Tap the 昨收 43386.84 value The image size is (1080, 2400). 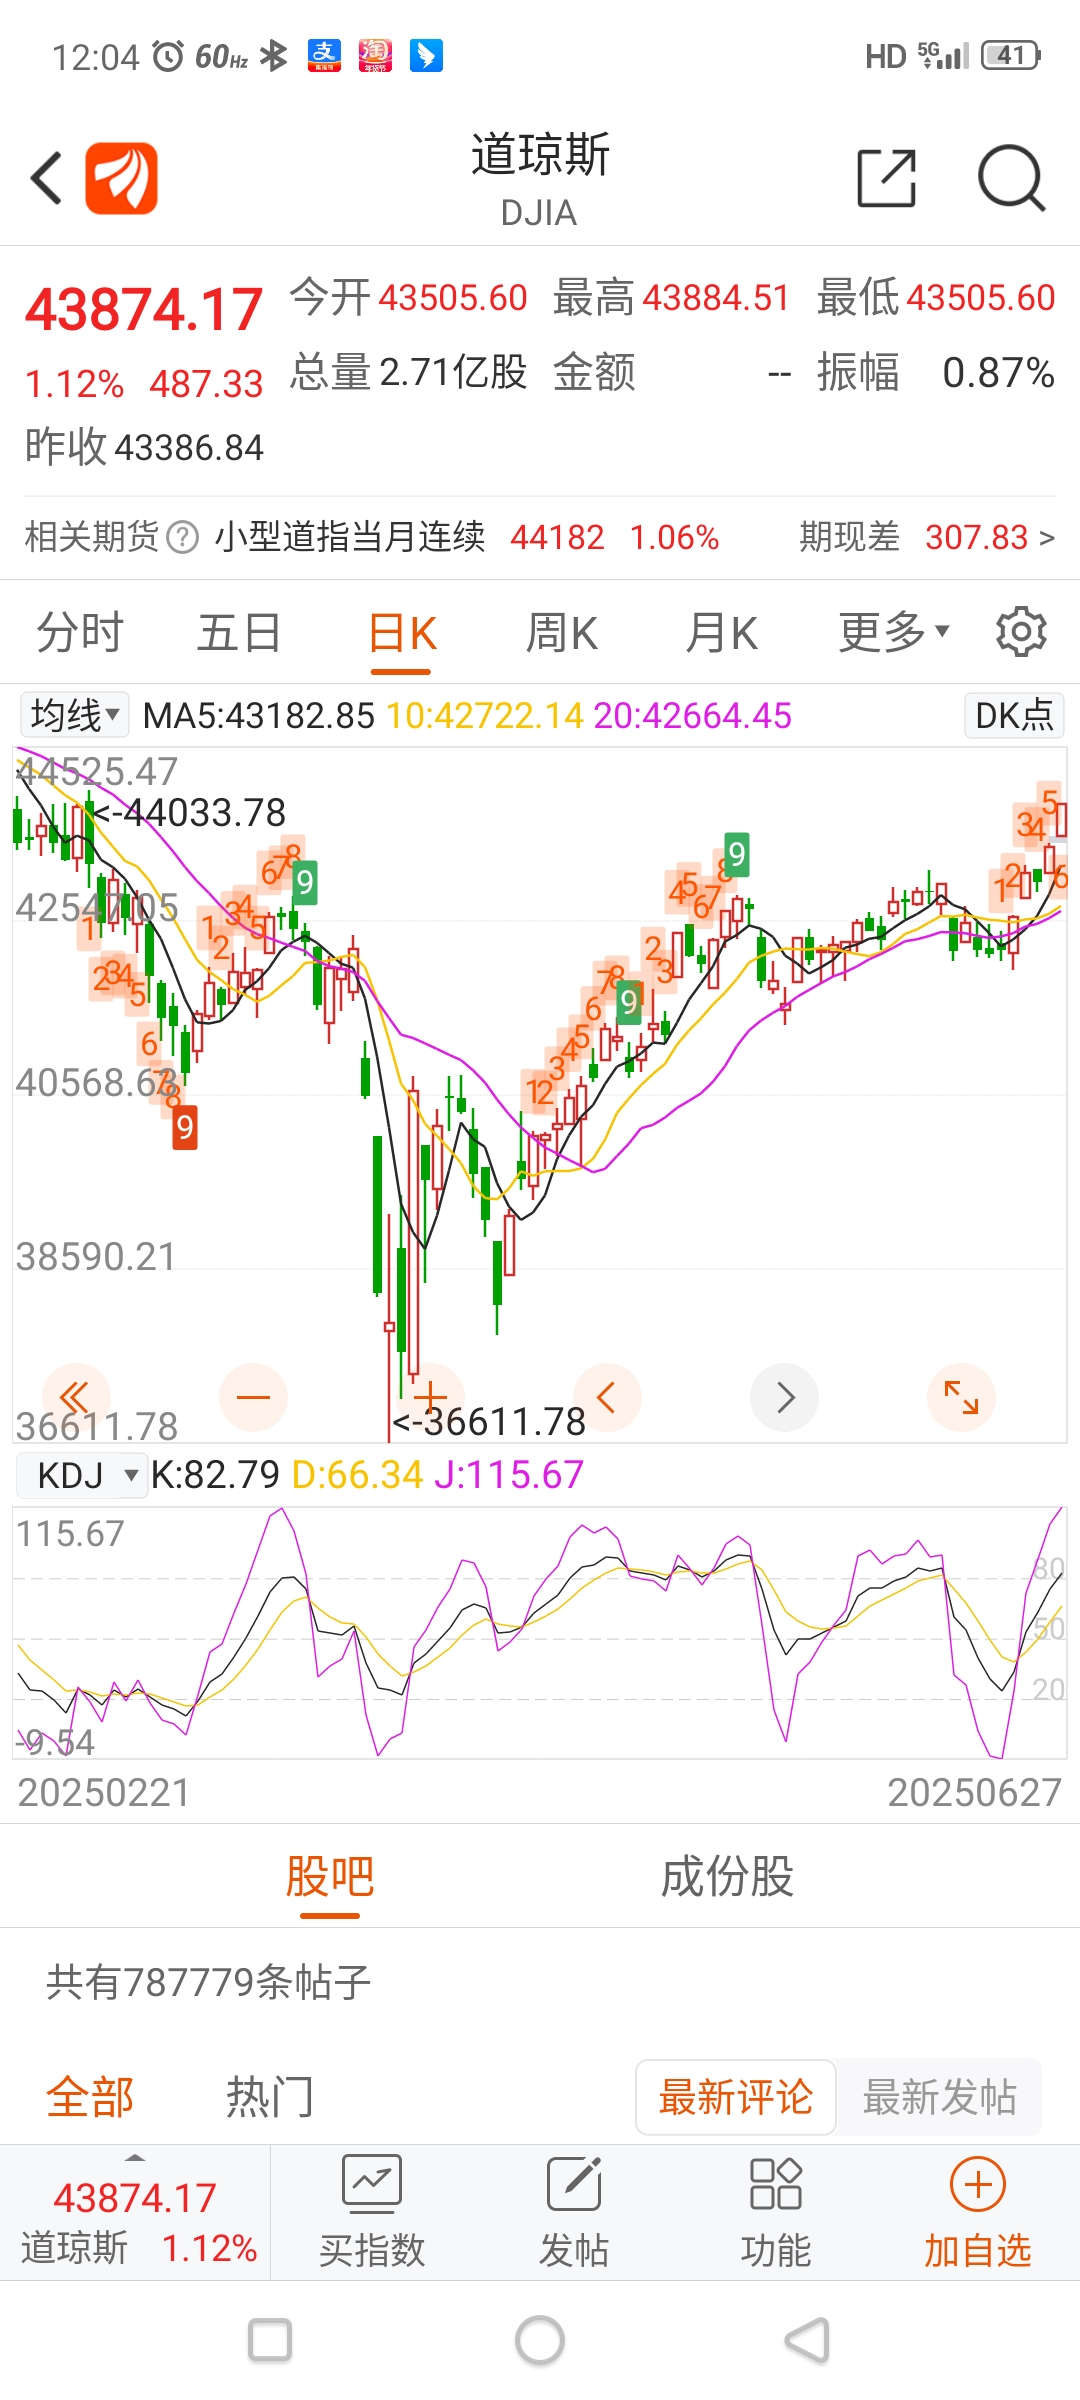pos(144,447)
